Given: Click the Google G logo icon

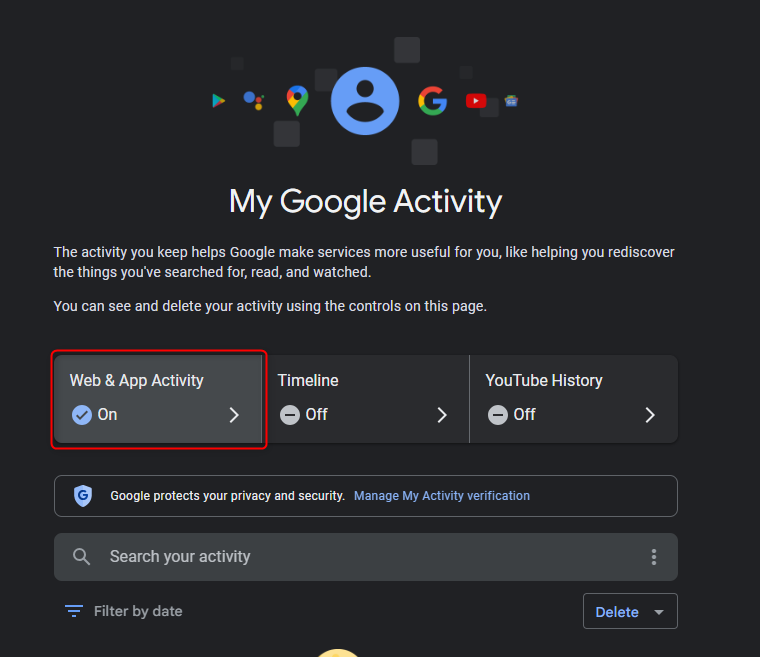Looking at the screenshot, I should pos(432,101).
